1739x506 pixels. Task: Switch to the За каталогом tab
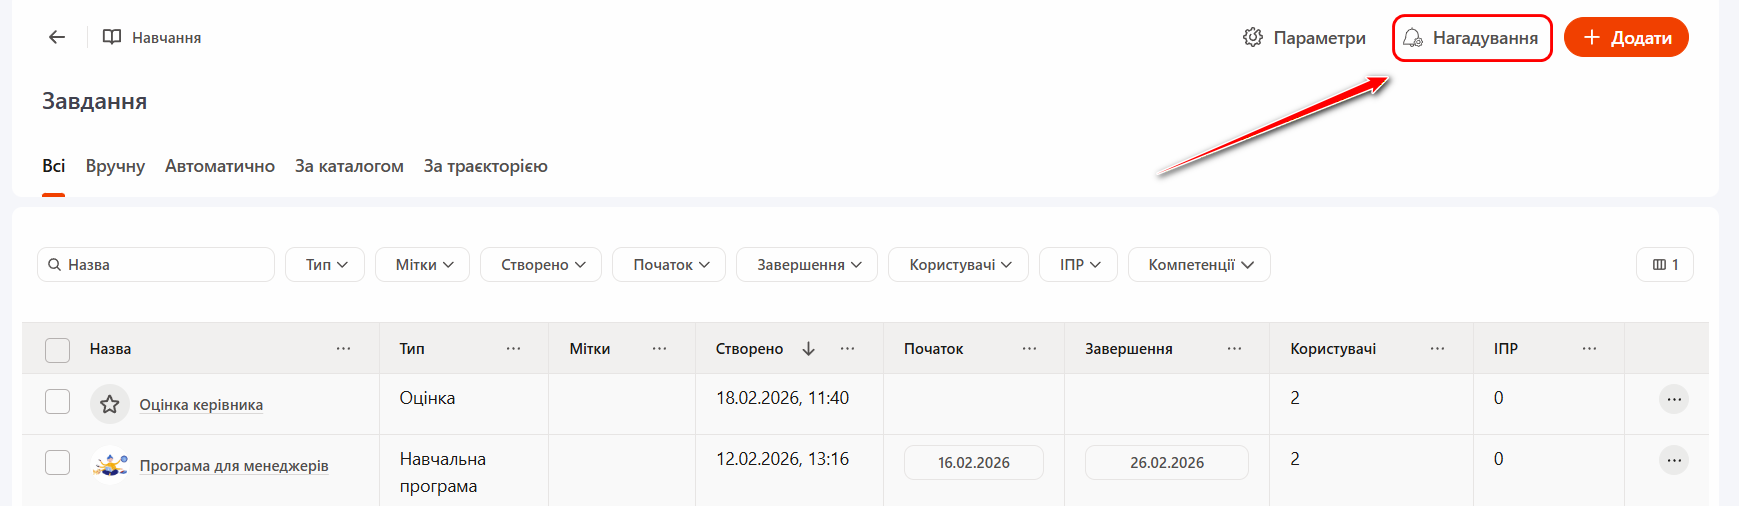[349, 166]
